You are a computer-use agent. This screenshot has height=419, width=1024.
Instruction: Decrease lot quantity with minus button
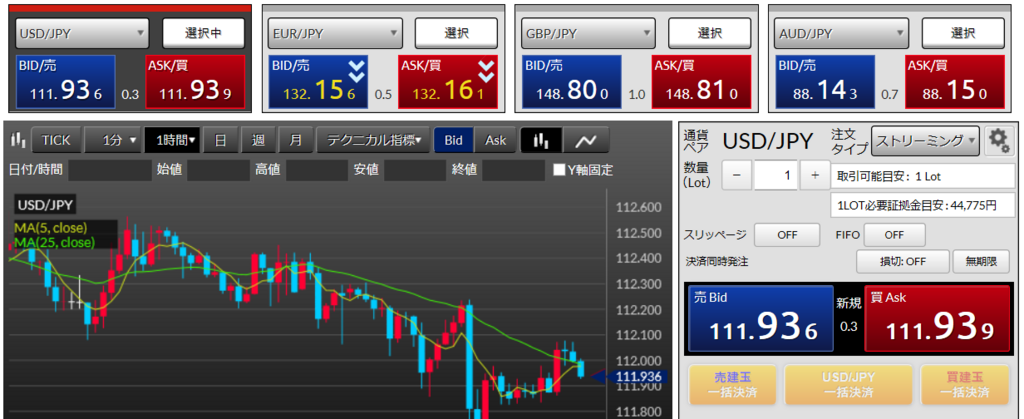coord(737,175)
